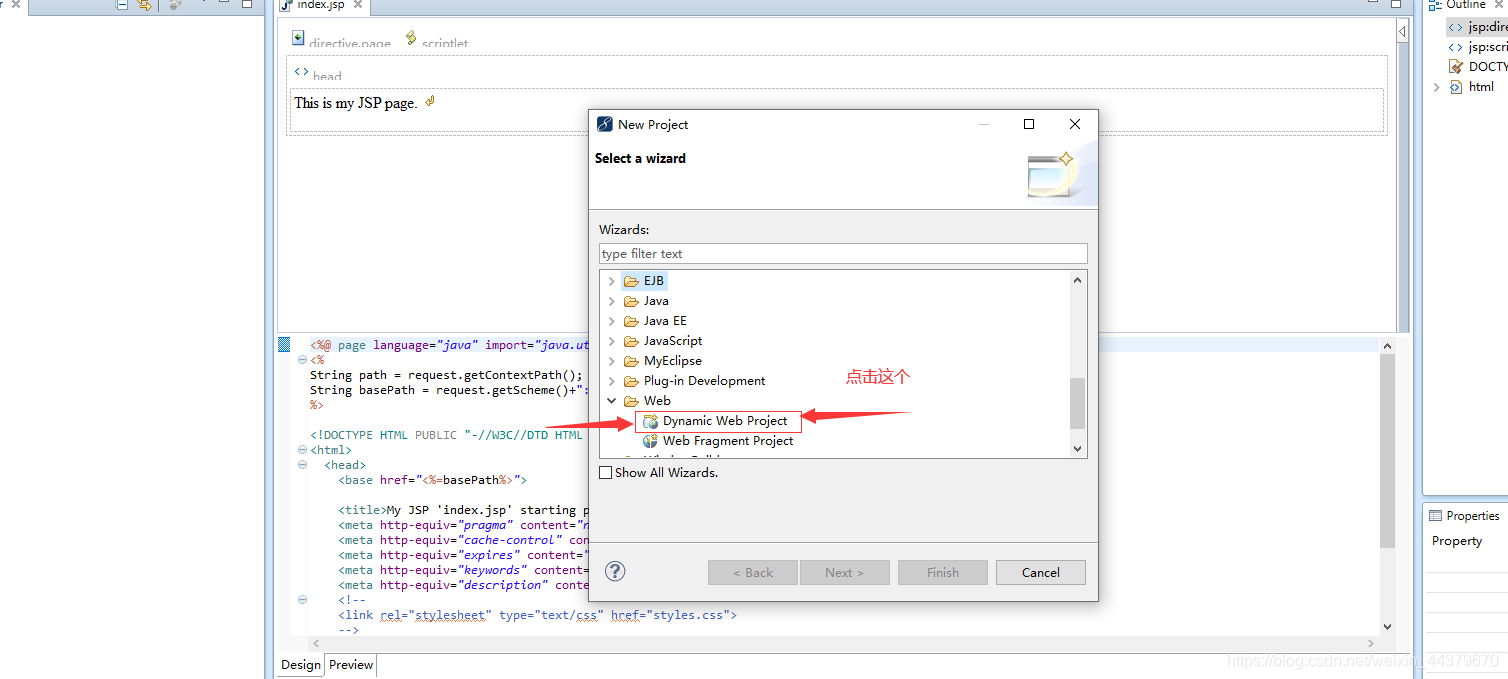This screenshot has width=1508, height=679.
Task: Select the MyEclipse category label
Action: (x=672, y=361)
